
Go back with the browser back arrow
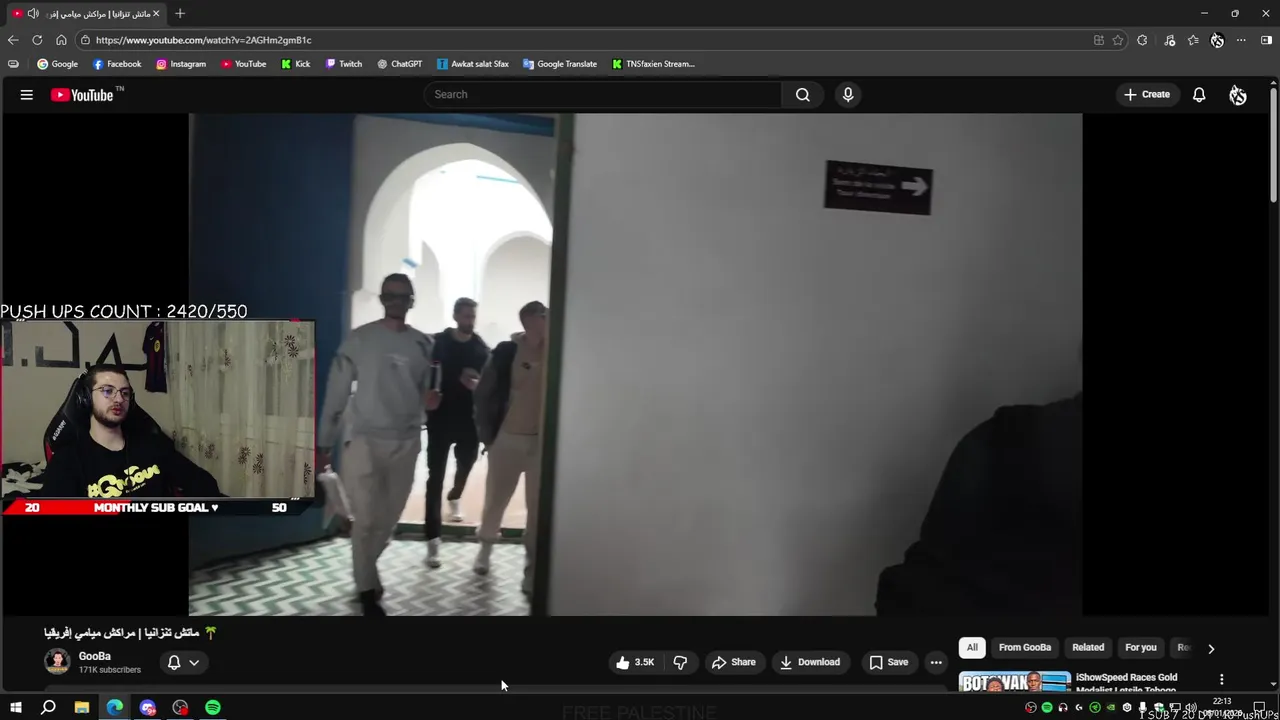coord(13,40)
